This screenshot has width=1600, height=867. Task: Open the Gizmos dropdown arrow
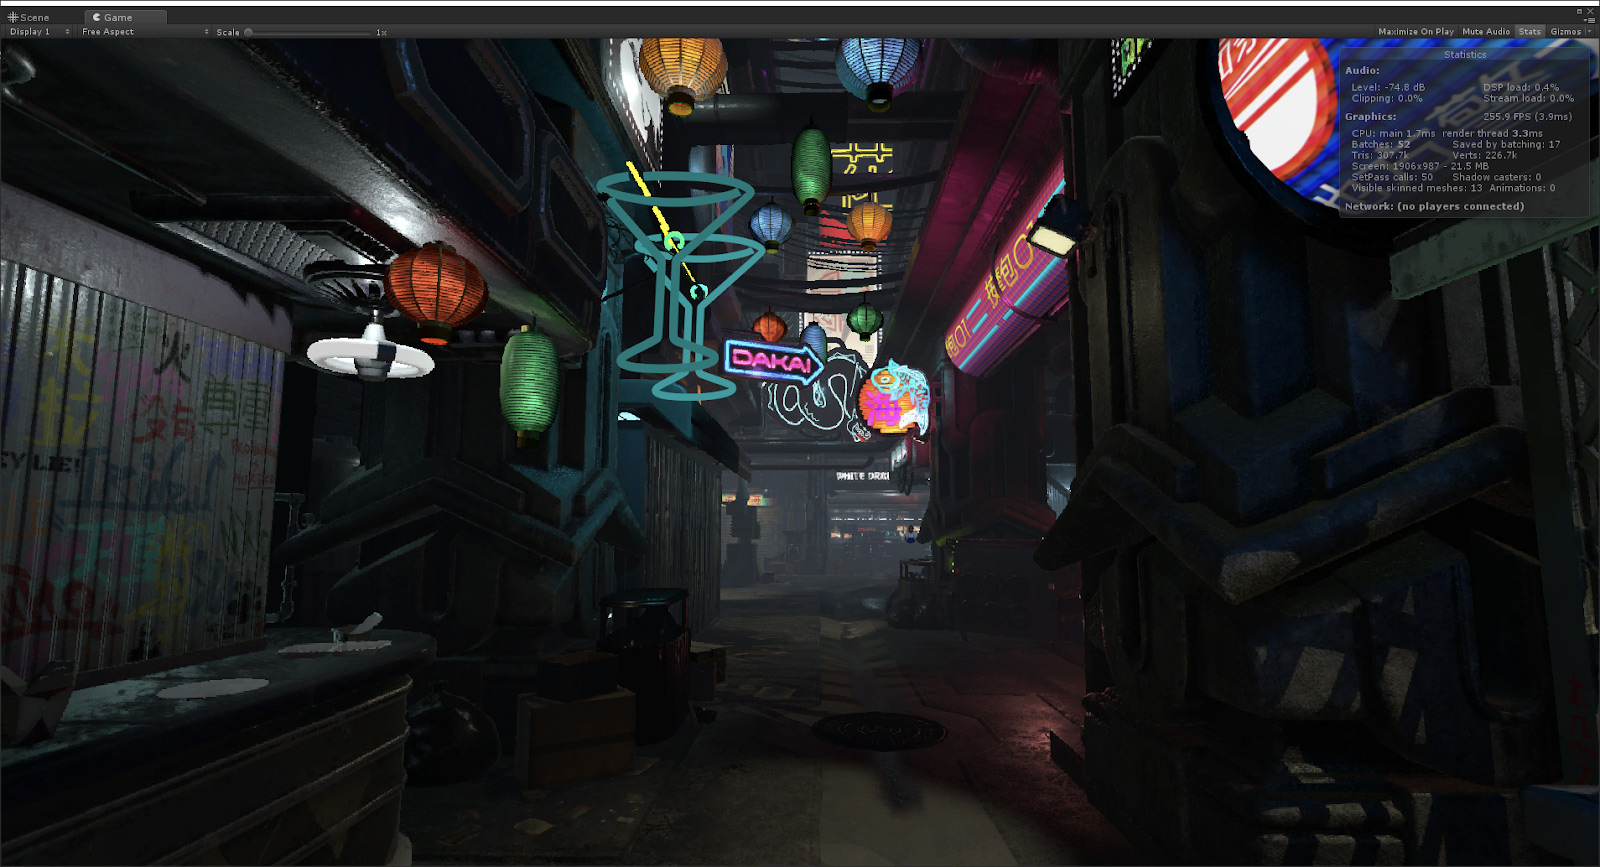(x=1589, y=32)
